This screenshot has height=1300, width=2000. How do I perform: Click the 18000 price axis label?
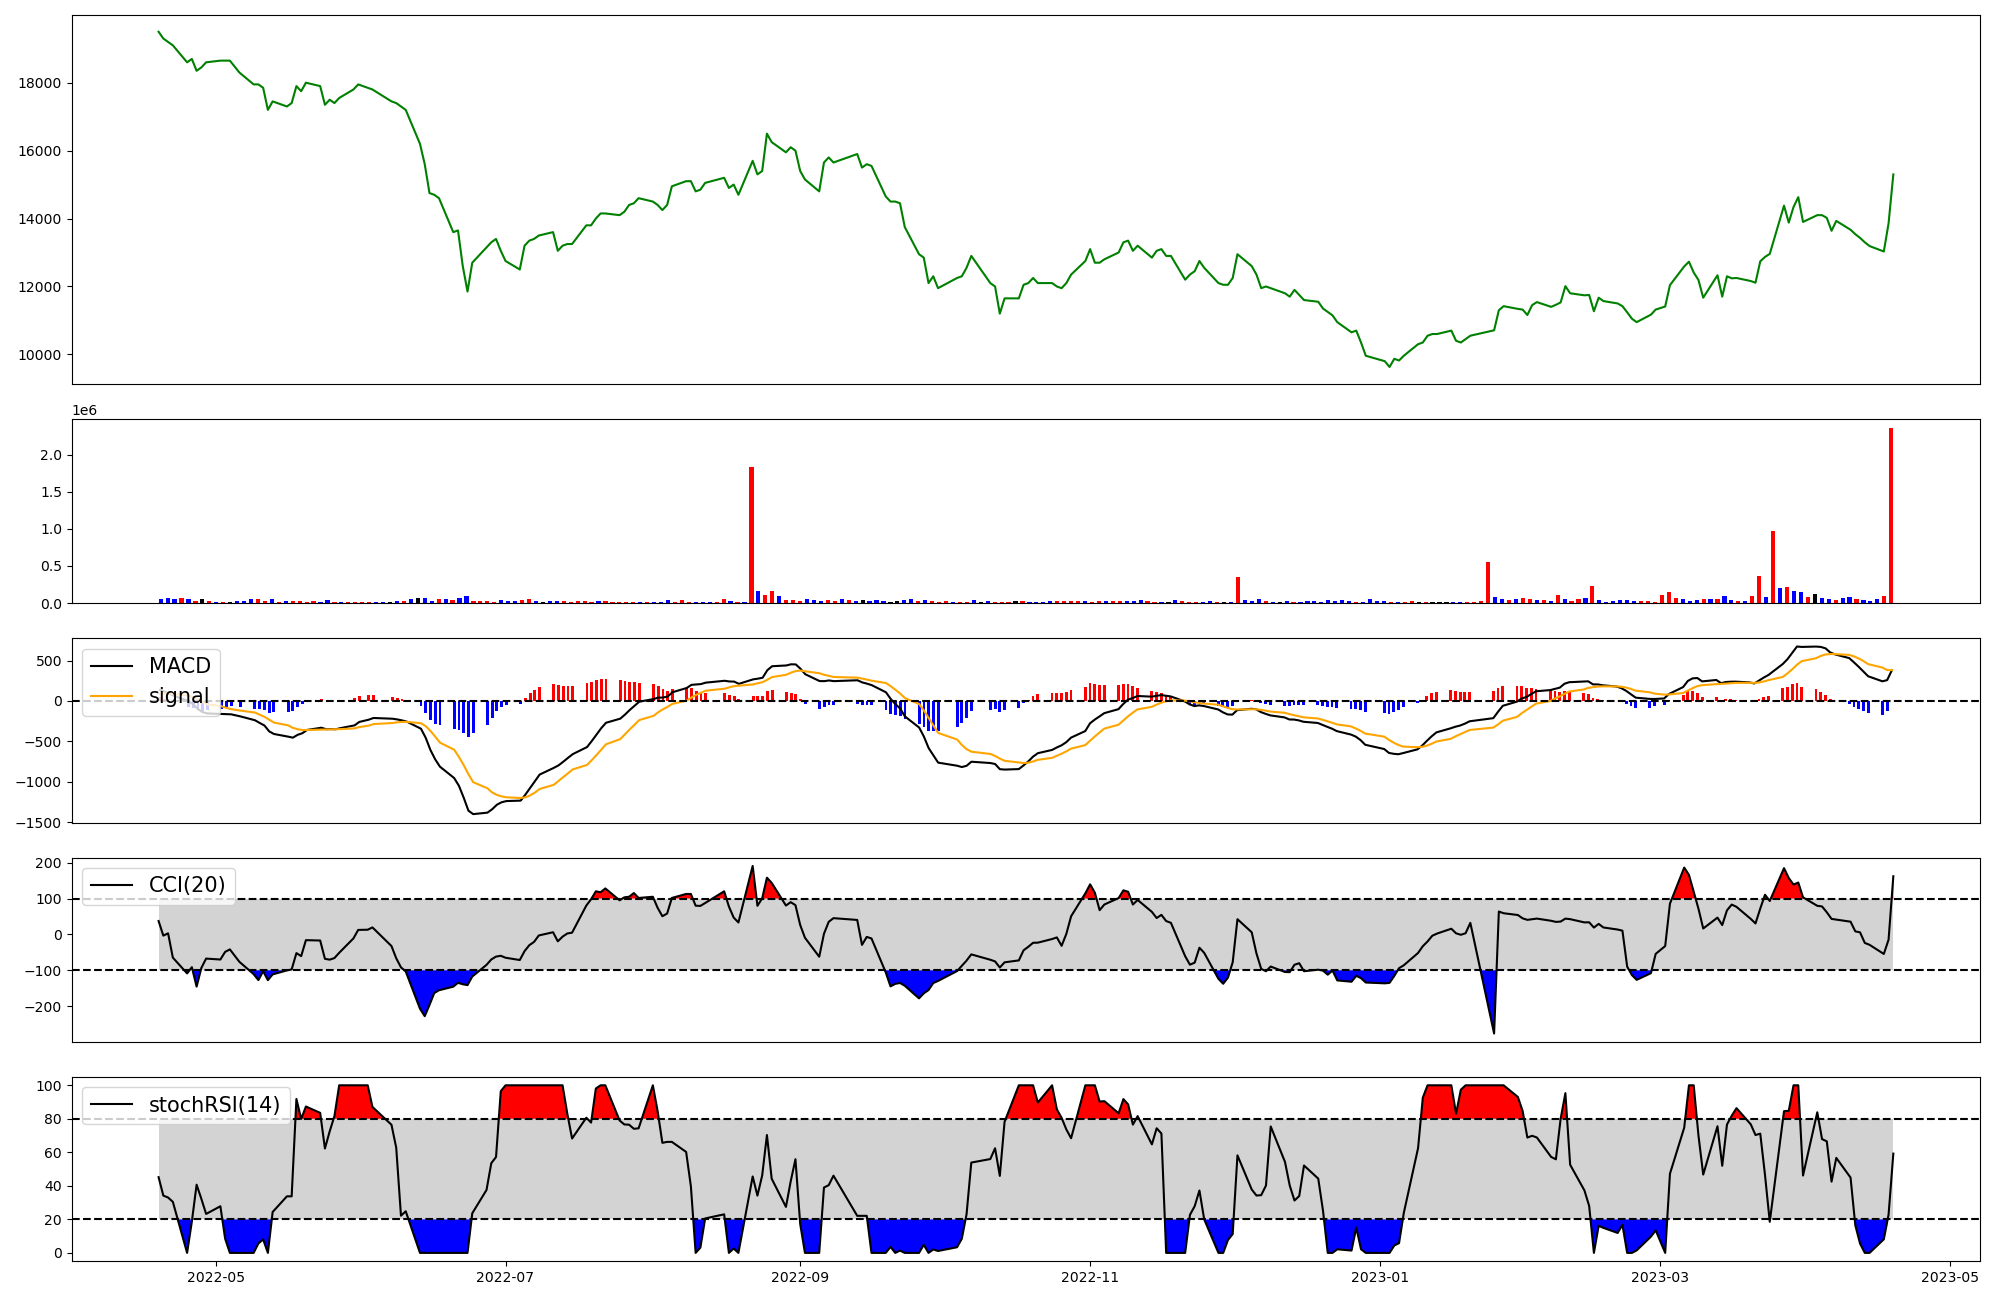(x=40, y=83)
